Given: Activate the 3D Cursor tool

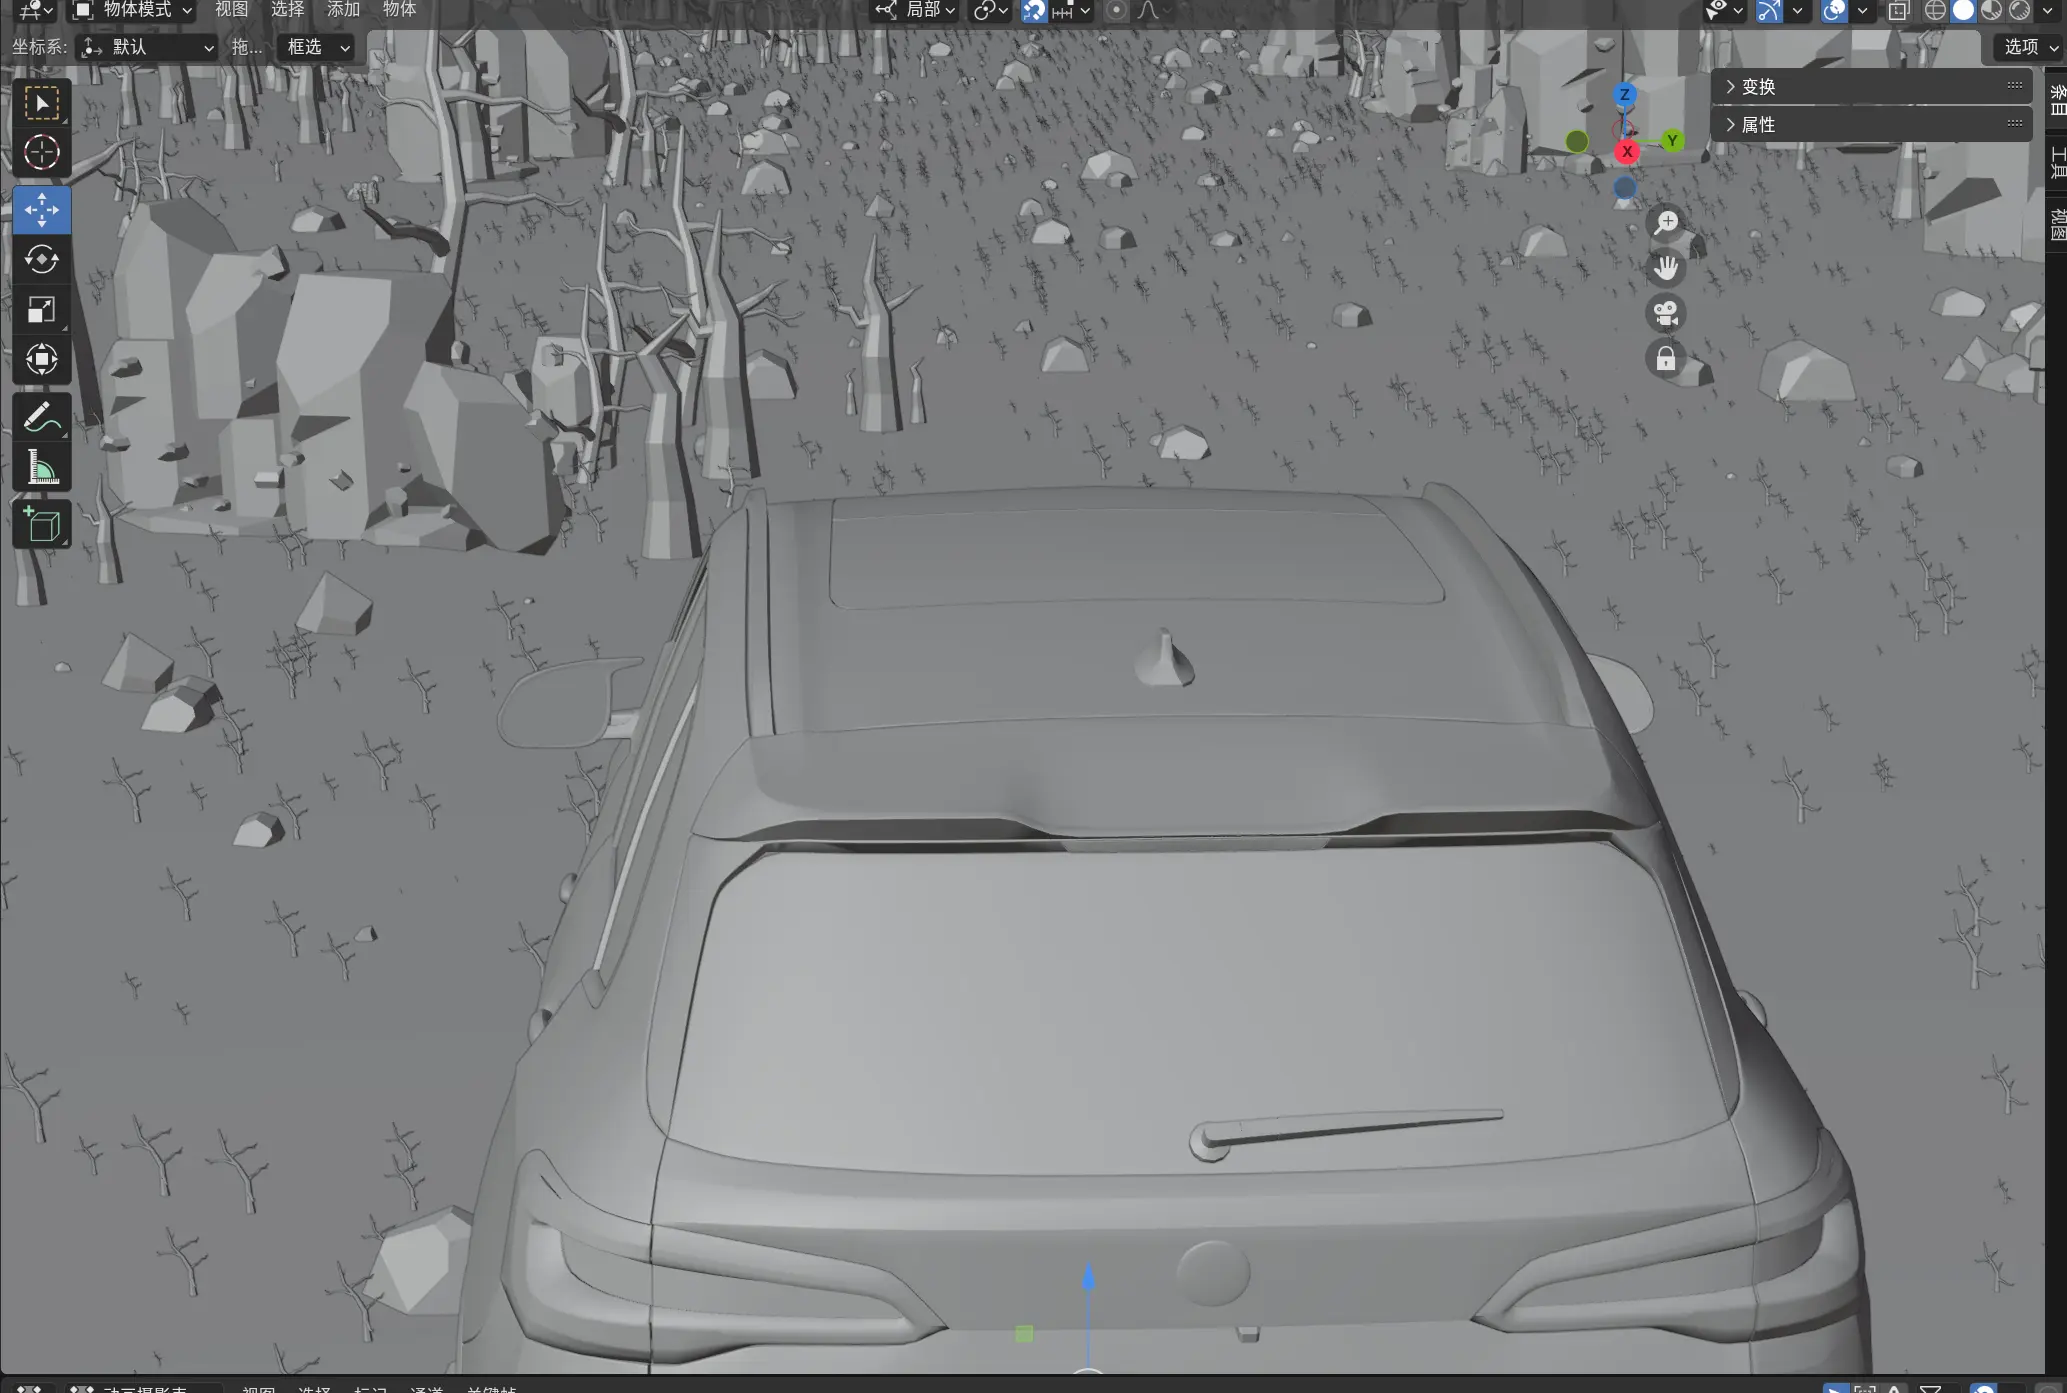Looking at the screenshot, I should 41,153.
